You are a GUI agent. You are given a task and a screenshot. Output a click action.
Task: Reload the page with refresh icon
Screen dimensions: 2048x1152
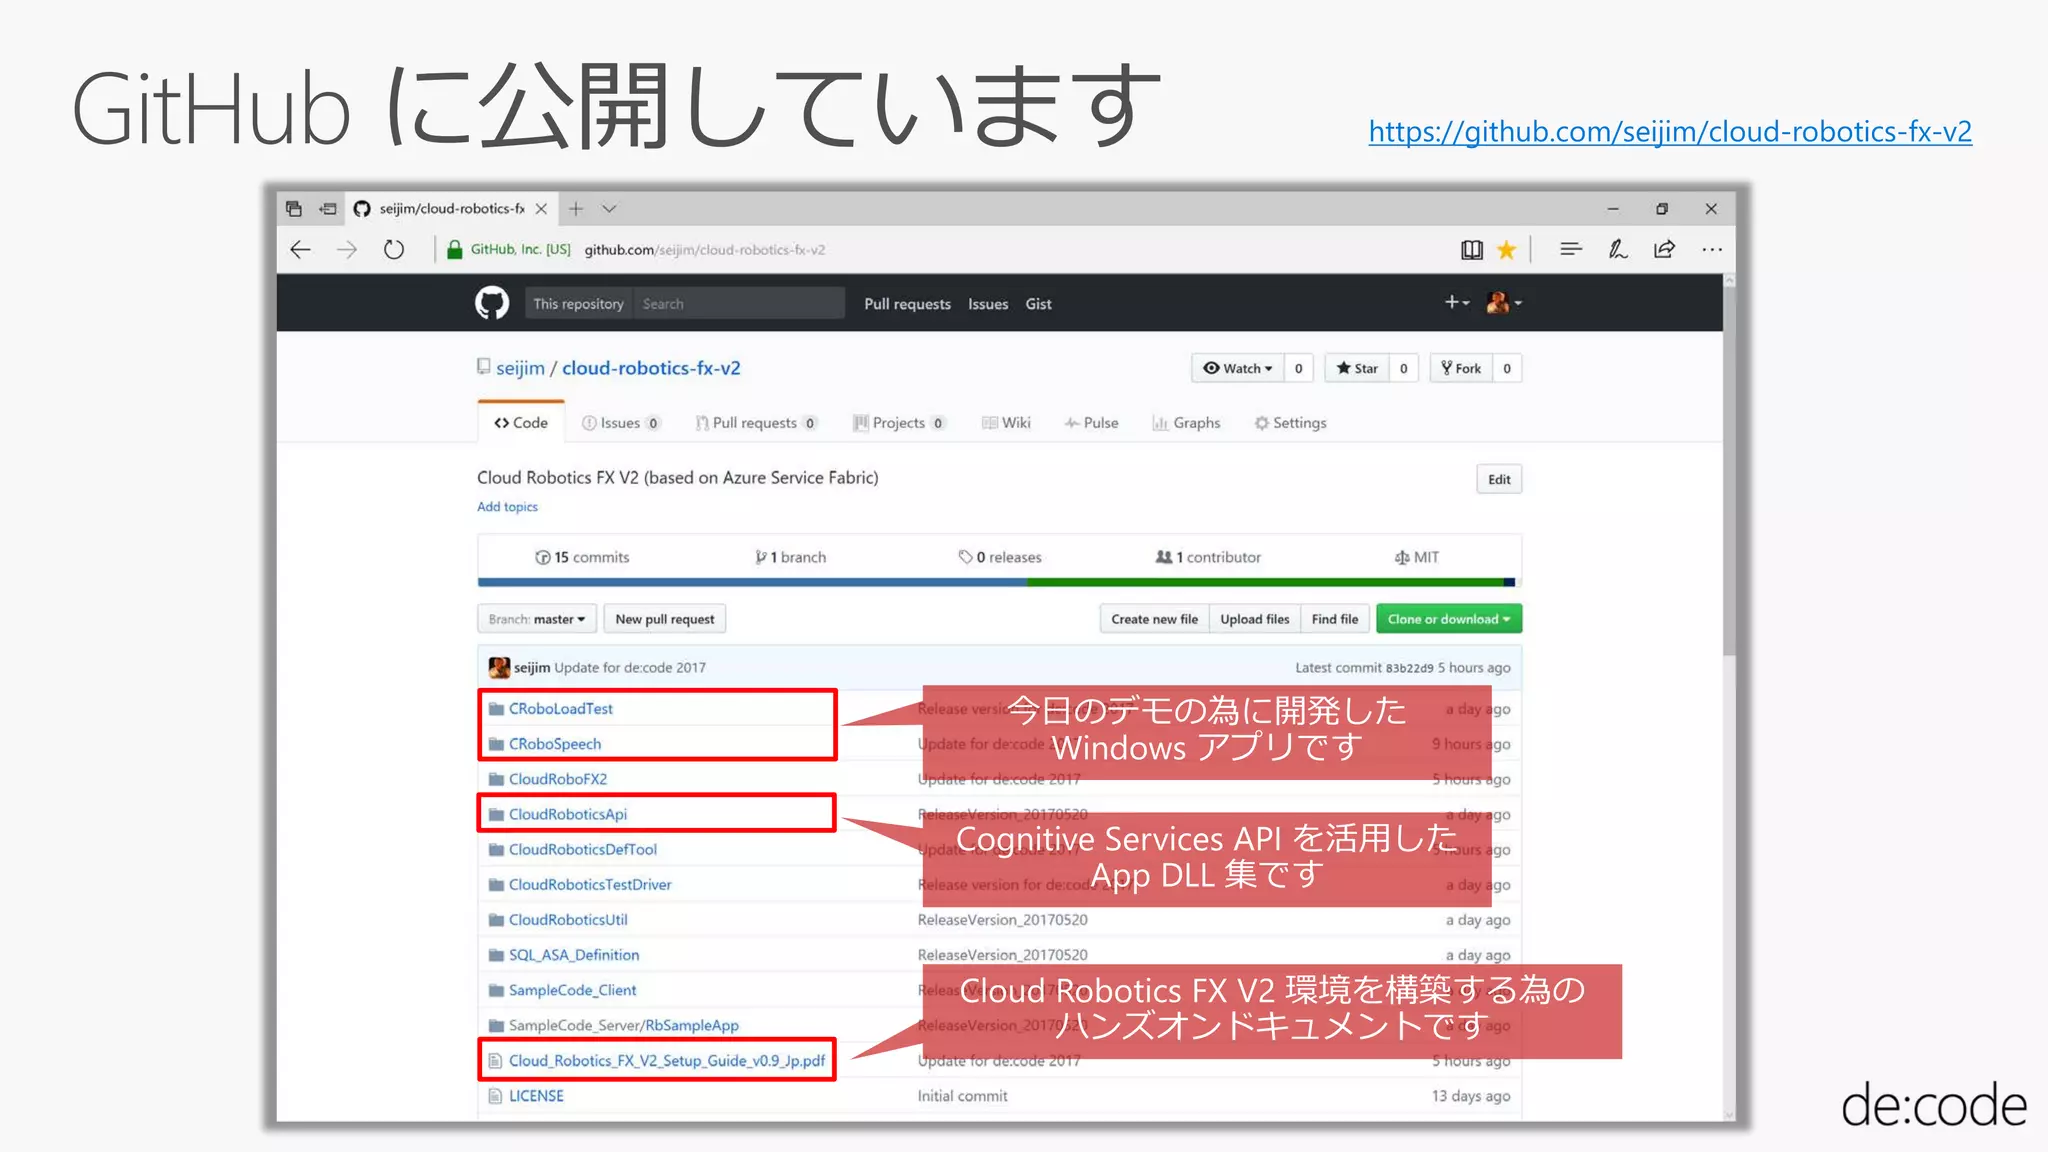(394, 250)
